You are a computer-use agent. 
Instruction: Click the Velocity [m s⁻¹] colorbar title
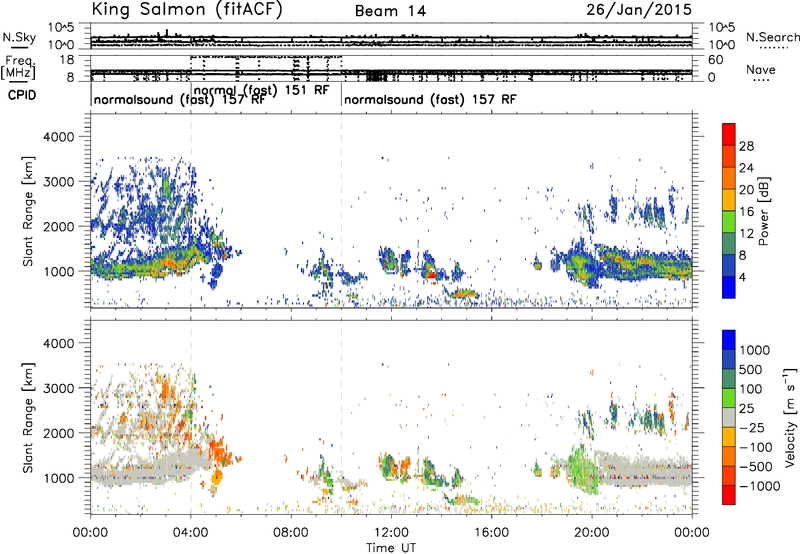(x=791, y=417)
